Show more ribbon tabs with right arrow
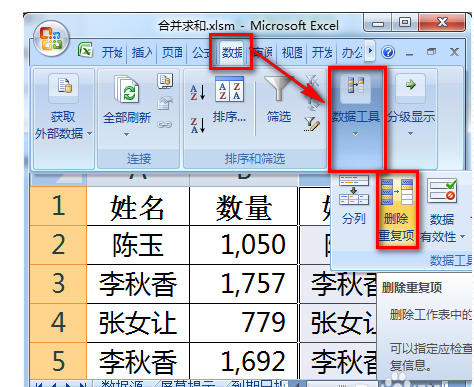Screen dimensions: 474x387 pos(370,51)
